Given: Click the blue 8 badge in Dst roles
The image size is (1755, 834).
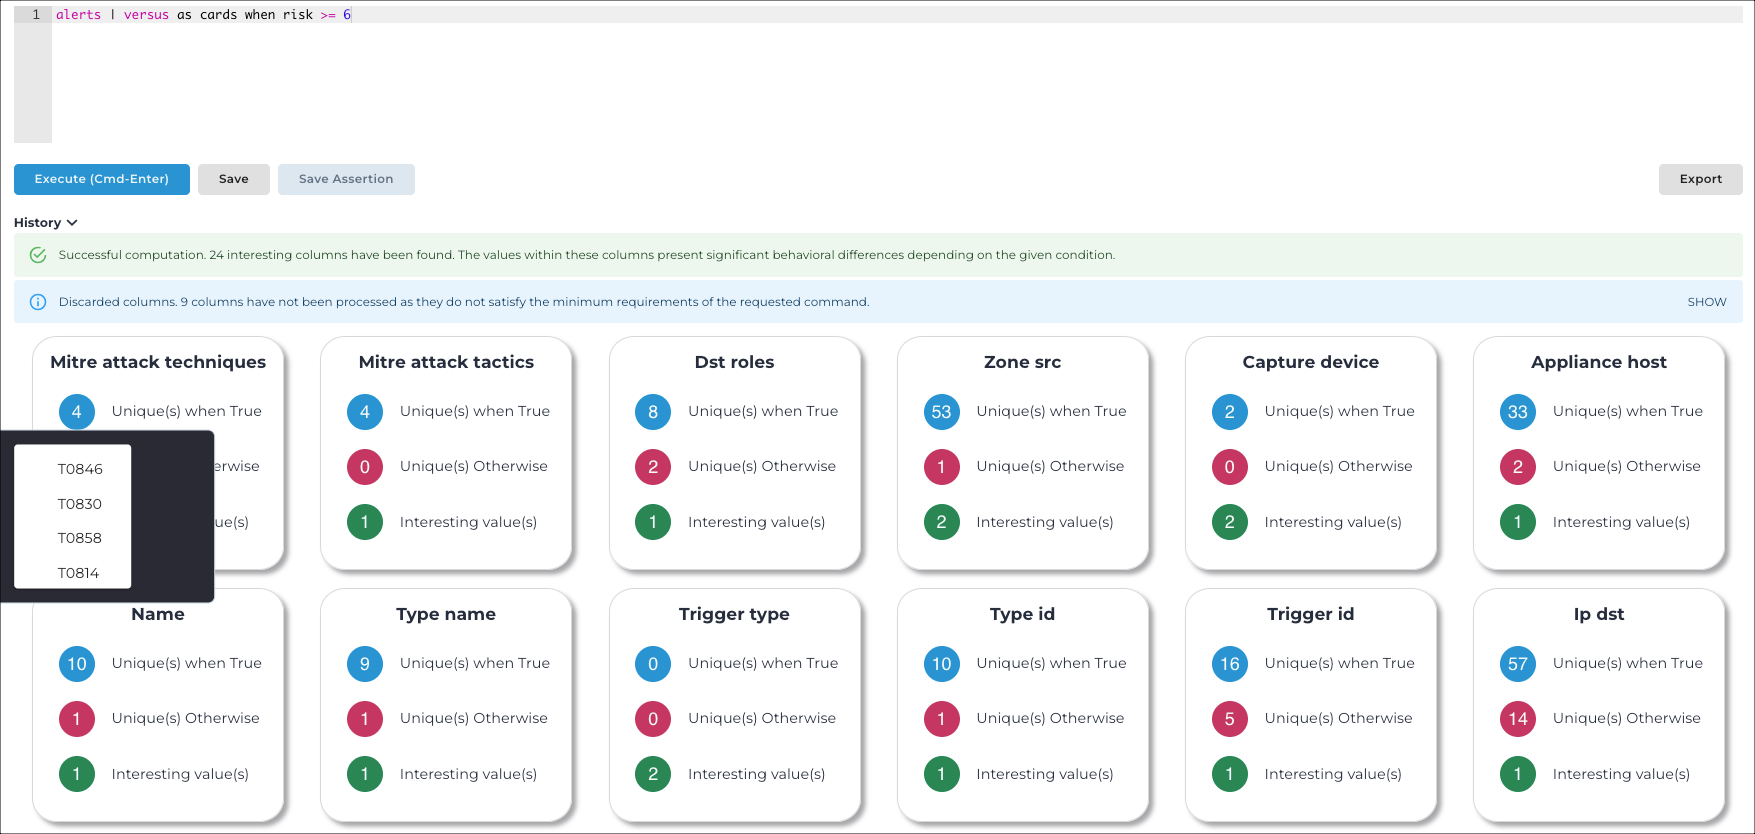Looking at the screenshot, I should [x=653, y=412].
